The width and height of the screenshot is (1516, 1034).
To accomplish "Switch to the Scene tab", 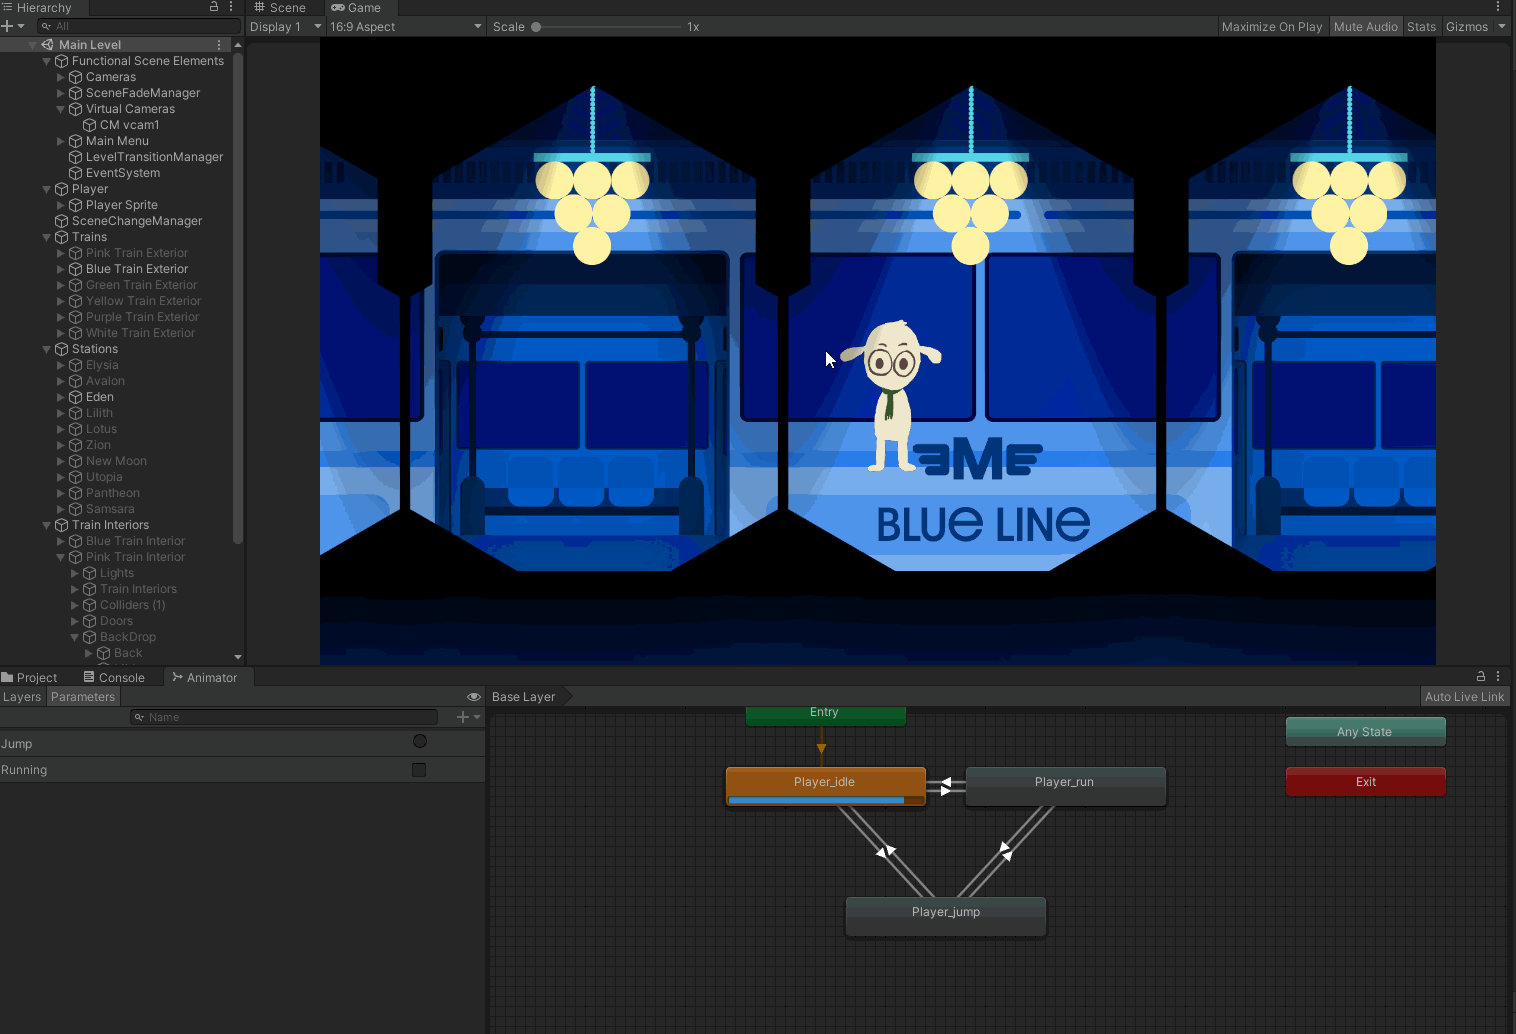I will pyautogui.click(x=280, y=8).
